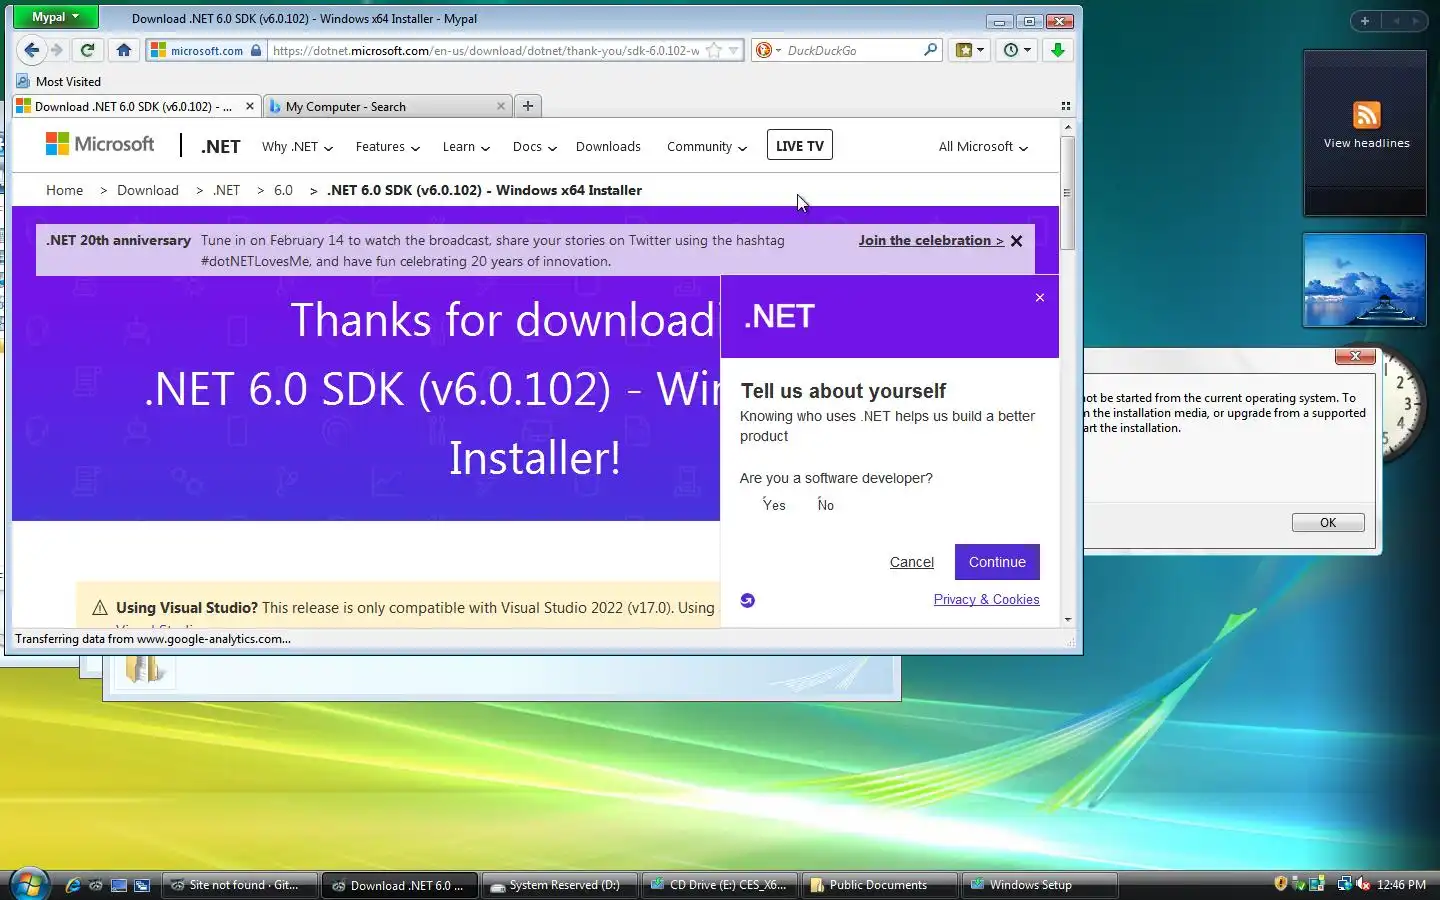1440x900 pixels.
Task: Click the survey provider logo icon
Action: point(748,600)
